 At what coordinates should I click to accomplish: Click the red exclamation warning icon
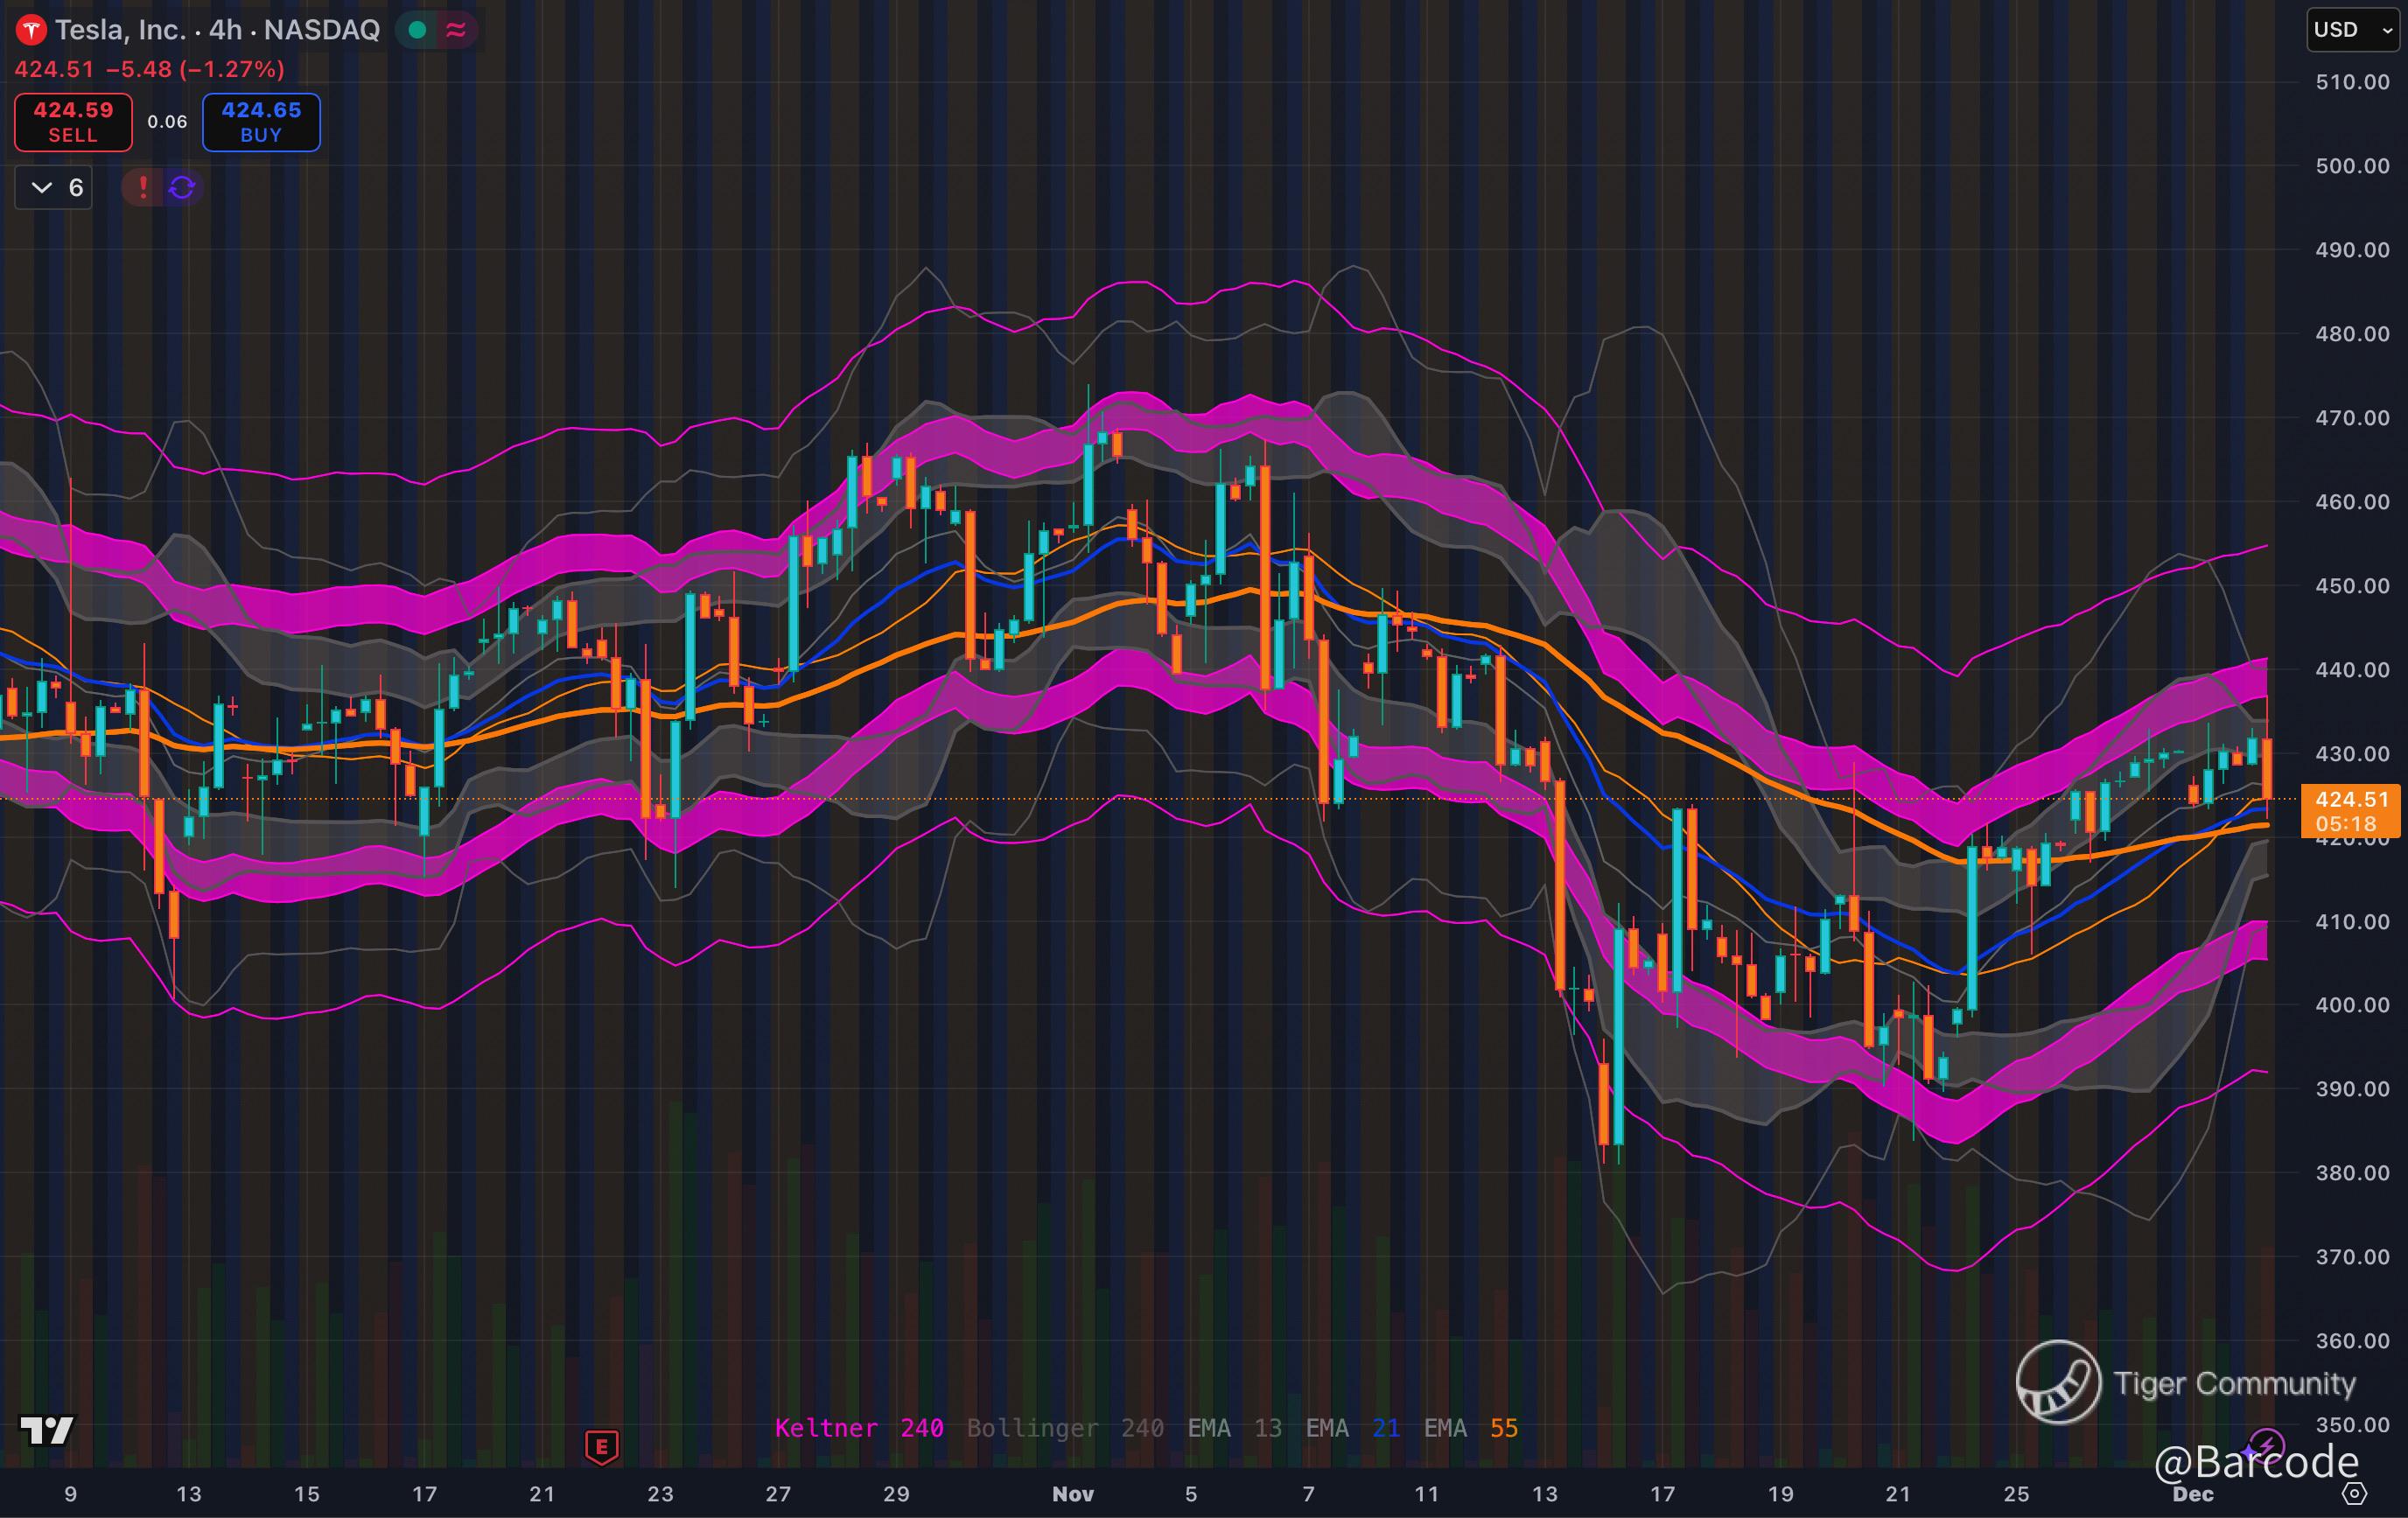(x=143, y=187)
